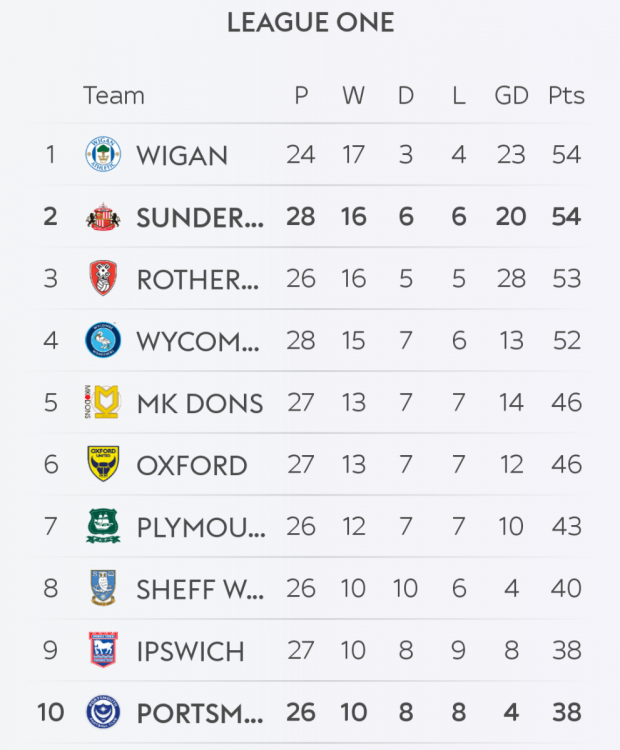Select the IPSWICH team name
The width and height of the screenshot is (620, 750).
[x=190, y=652]
